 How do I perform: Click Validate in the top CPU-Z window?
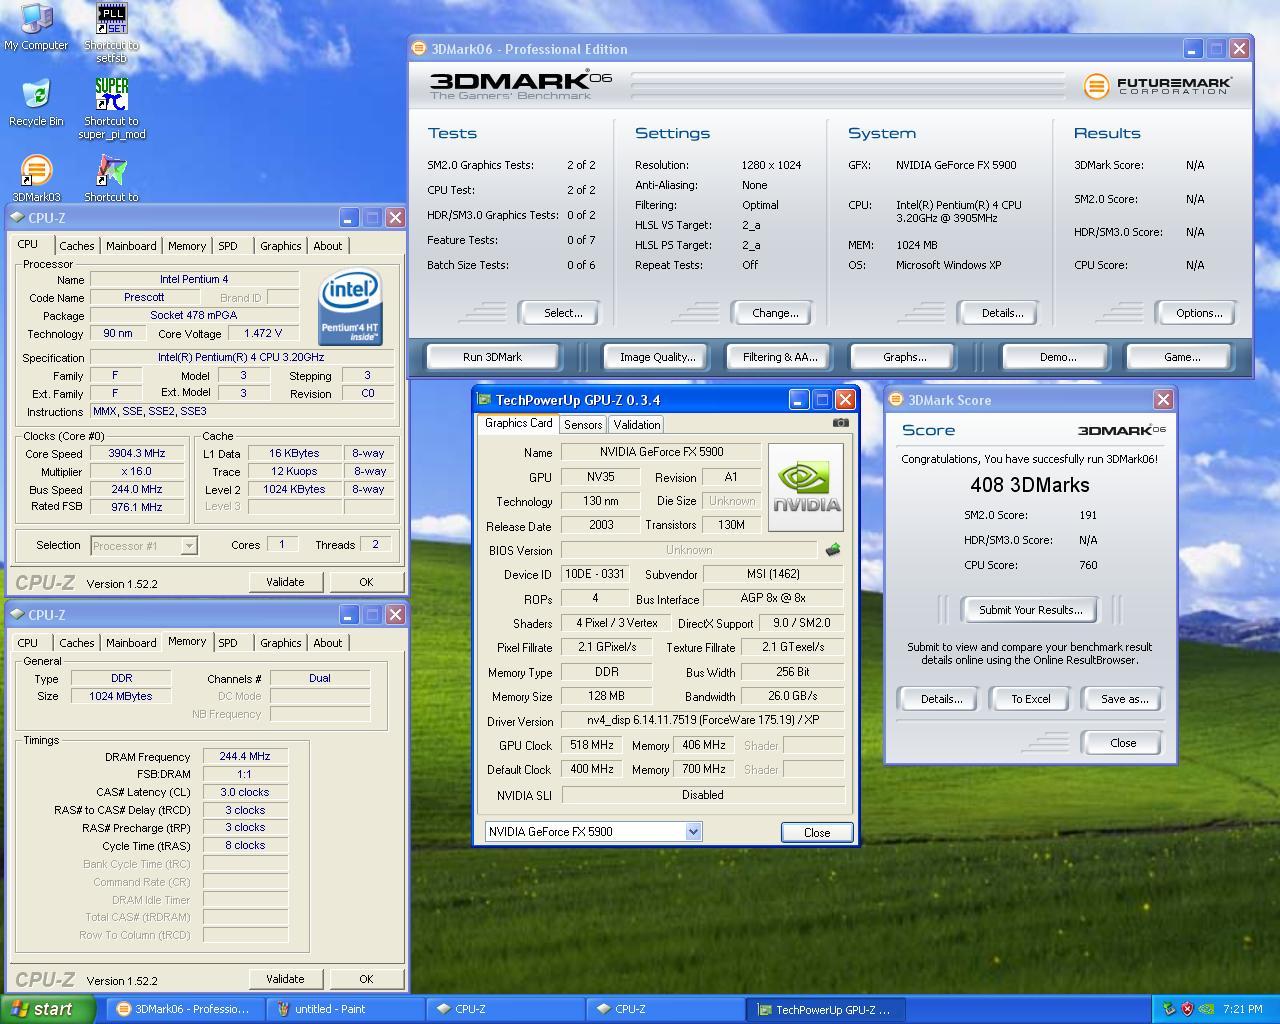[285, 582]
